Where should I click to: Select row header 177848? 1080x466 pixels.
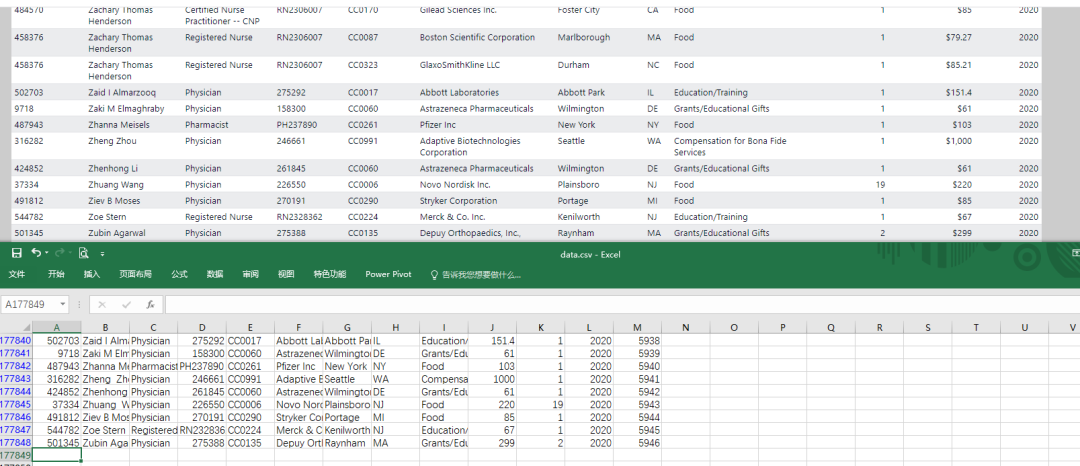[15, 443]
